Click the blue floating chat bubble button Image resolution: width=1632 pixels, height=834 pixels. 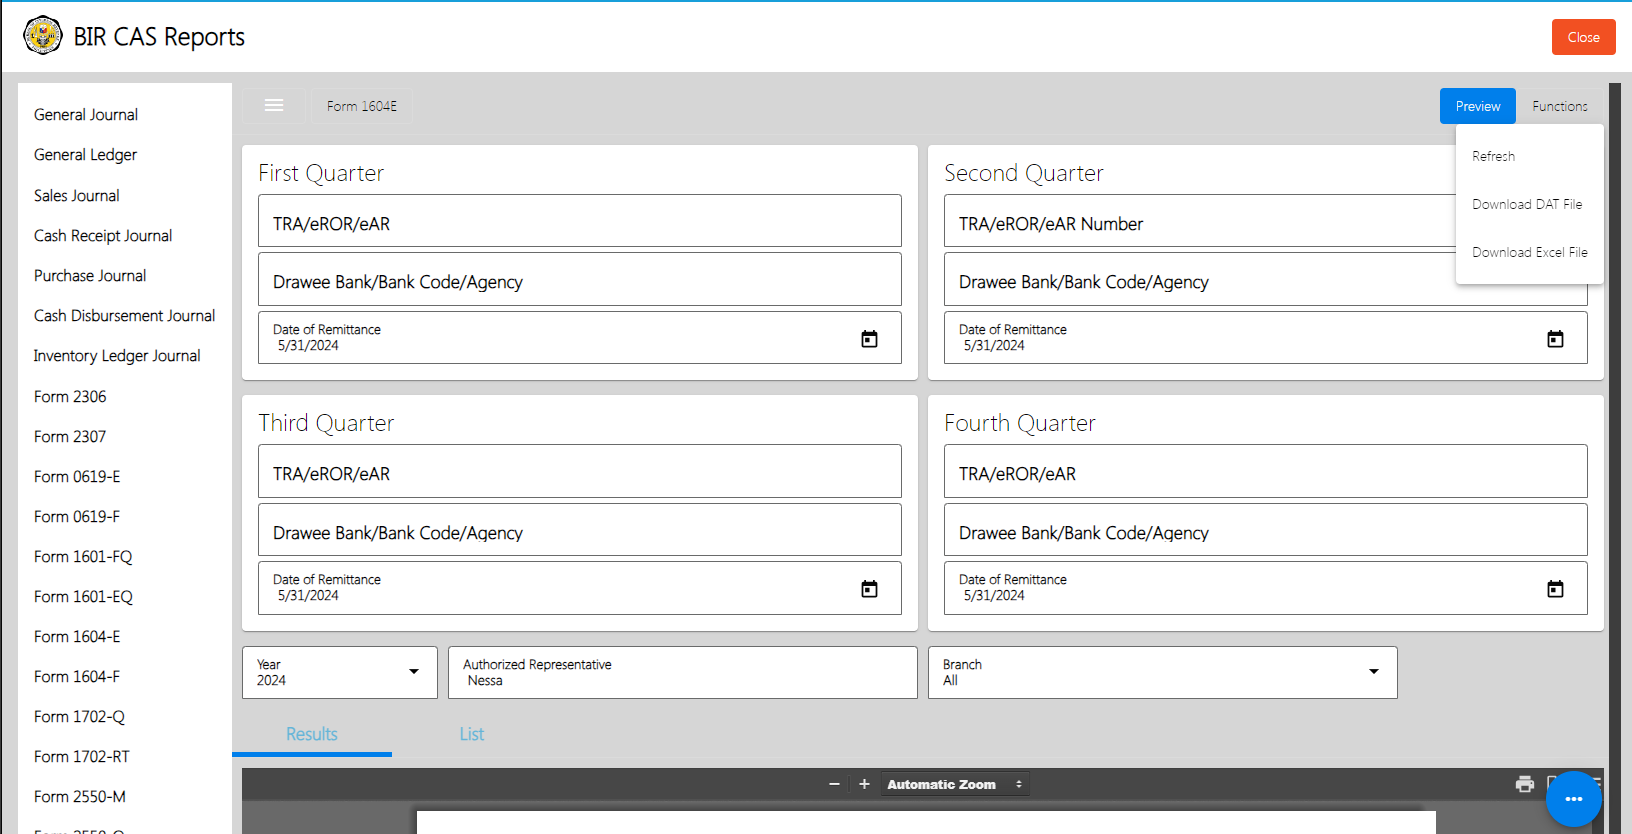[1573, 798]
